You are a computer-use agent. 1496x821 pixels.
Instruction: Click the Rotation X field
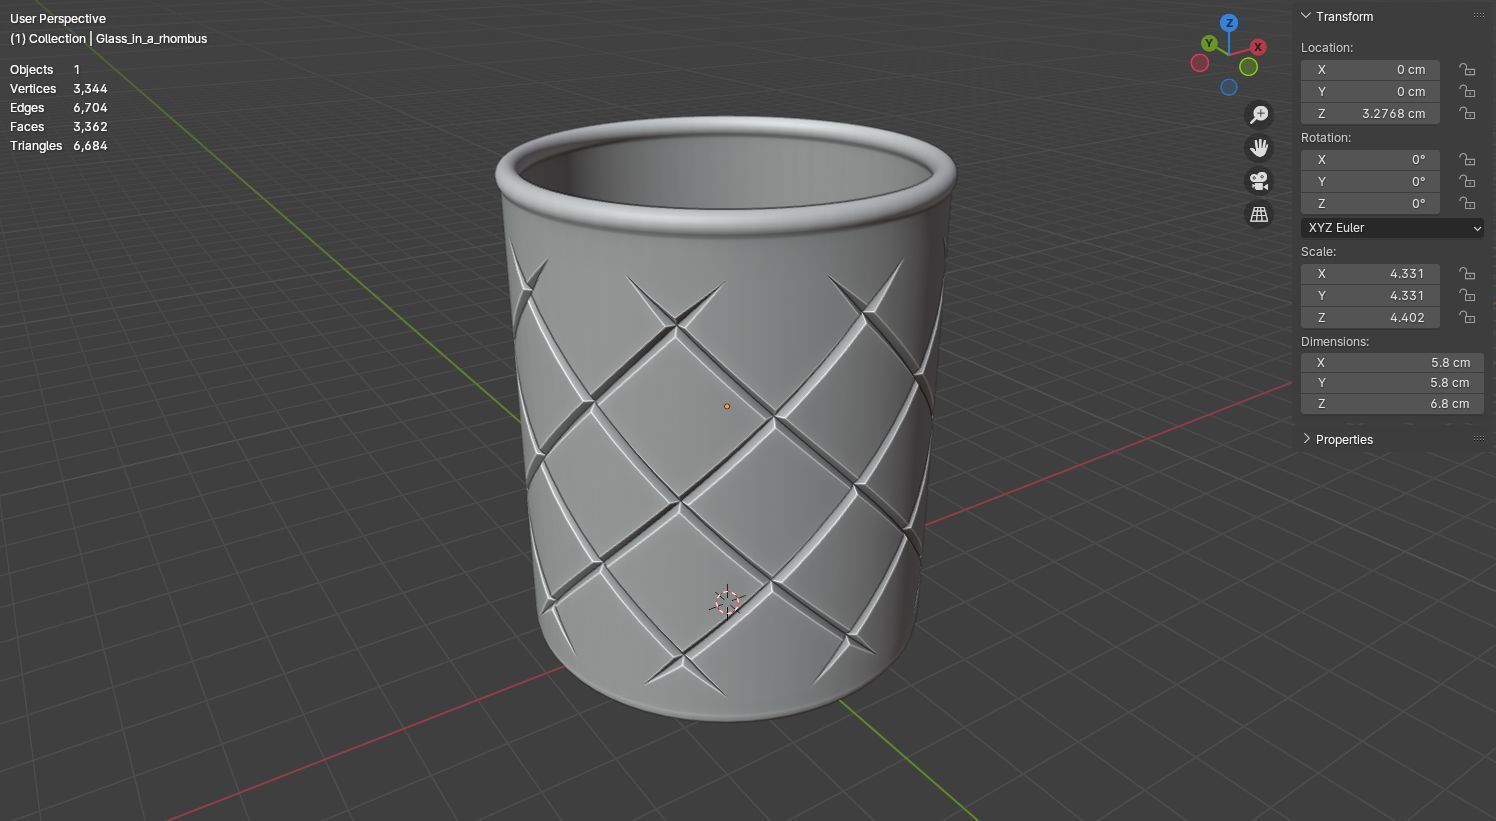(1370, 160)
